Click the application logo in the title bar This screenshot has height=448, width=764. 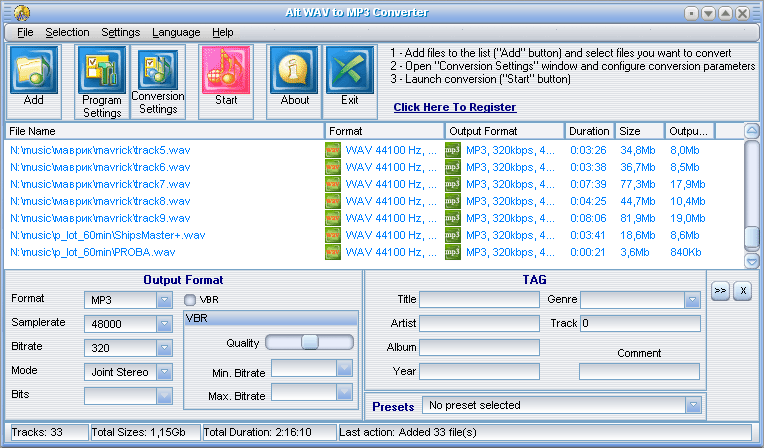tap(21, 13)
